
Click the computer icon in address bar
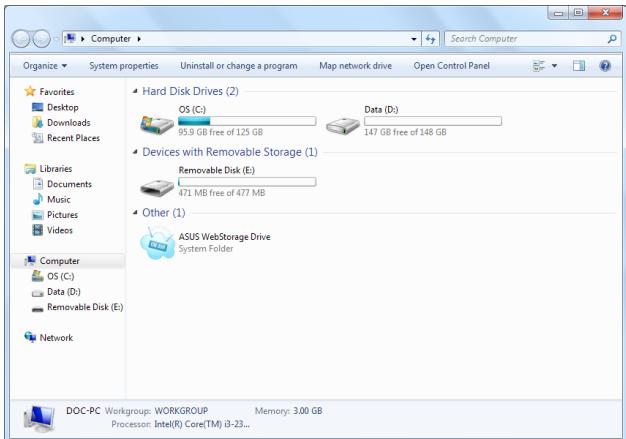coord(70,38)
